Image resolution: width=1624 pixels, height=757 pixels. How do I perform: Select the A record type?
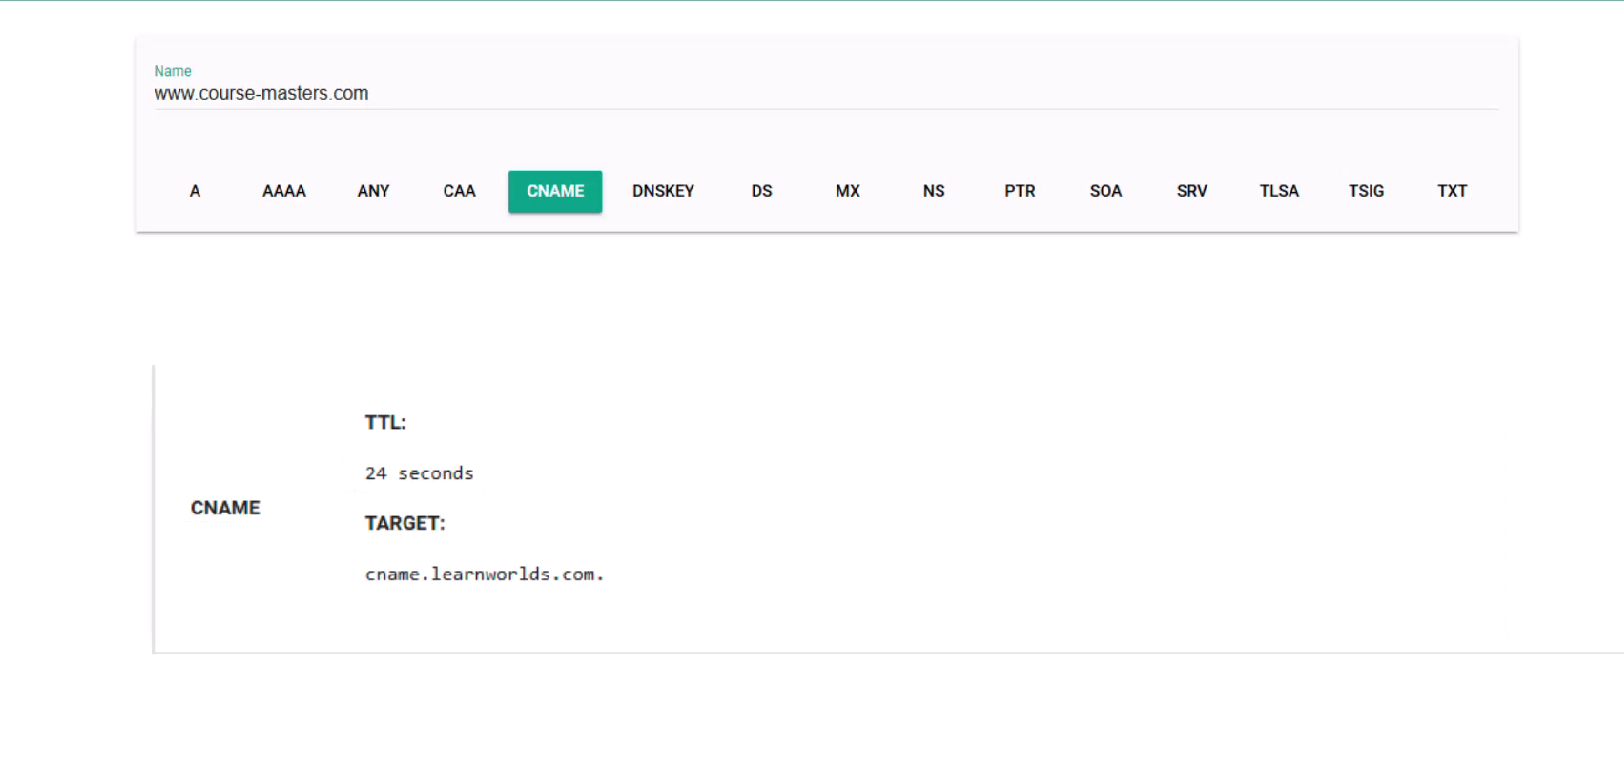(x=195, y=191)
